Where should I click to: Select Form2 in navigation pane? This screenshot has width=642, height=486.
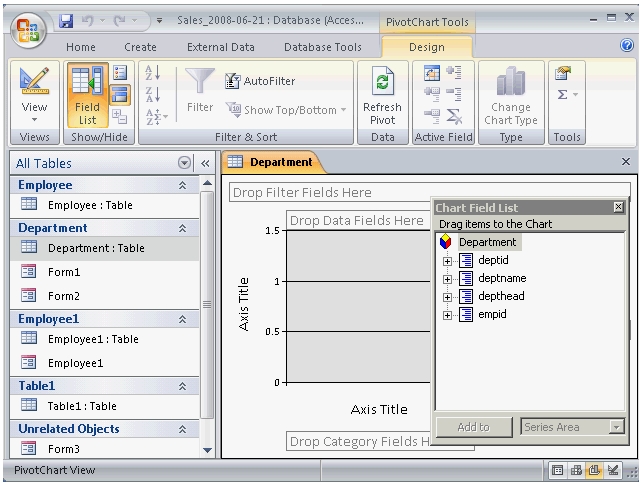point(105,296)
